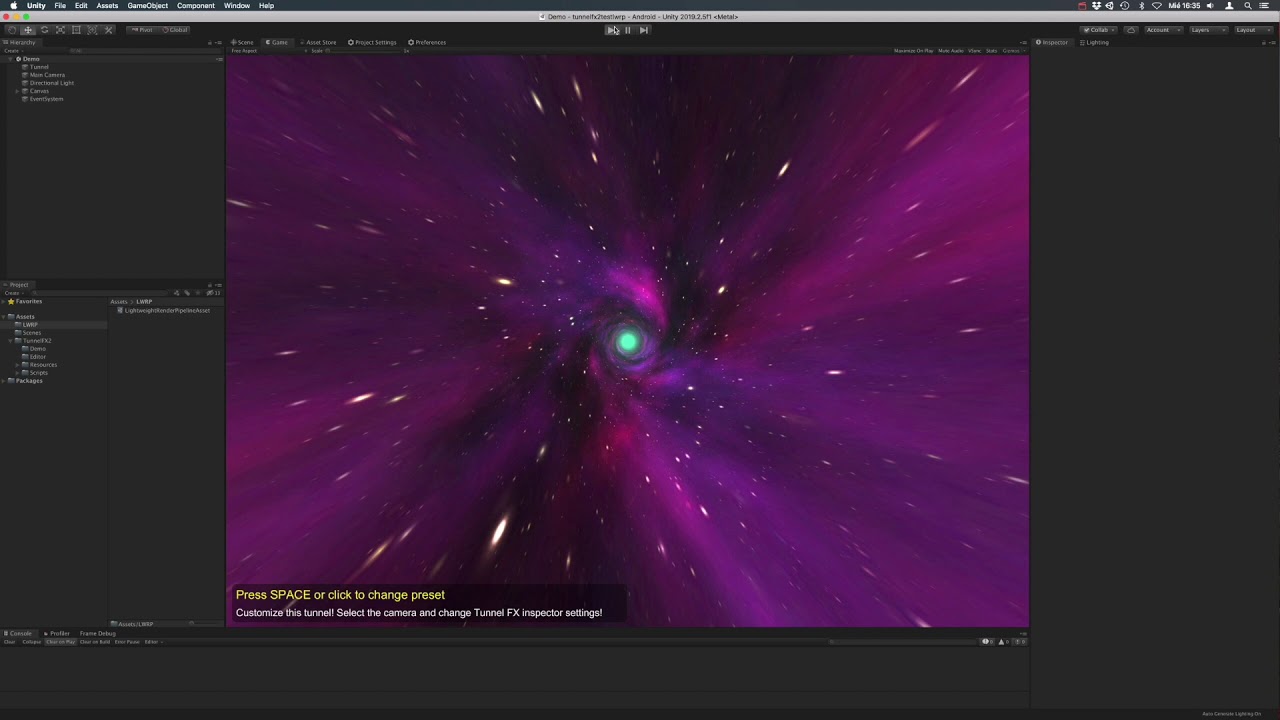The width and height of the screenshot is (1280, 720).
Task: Expand the Canvas object in Hierarchy
Action: [x=18, y=91]
